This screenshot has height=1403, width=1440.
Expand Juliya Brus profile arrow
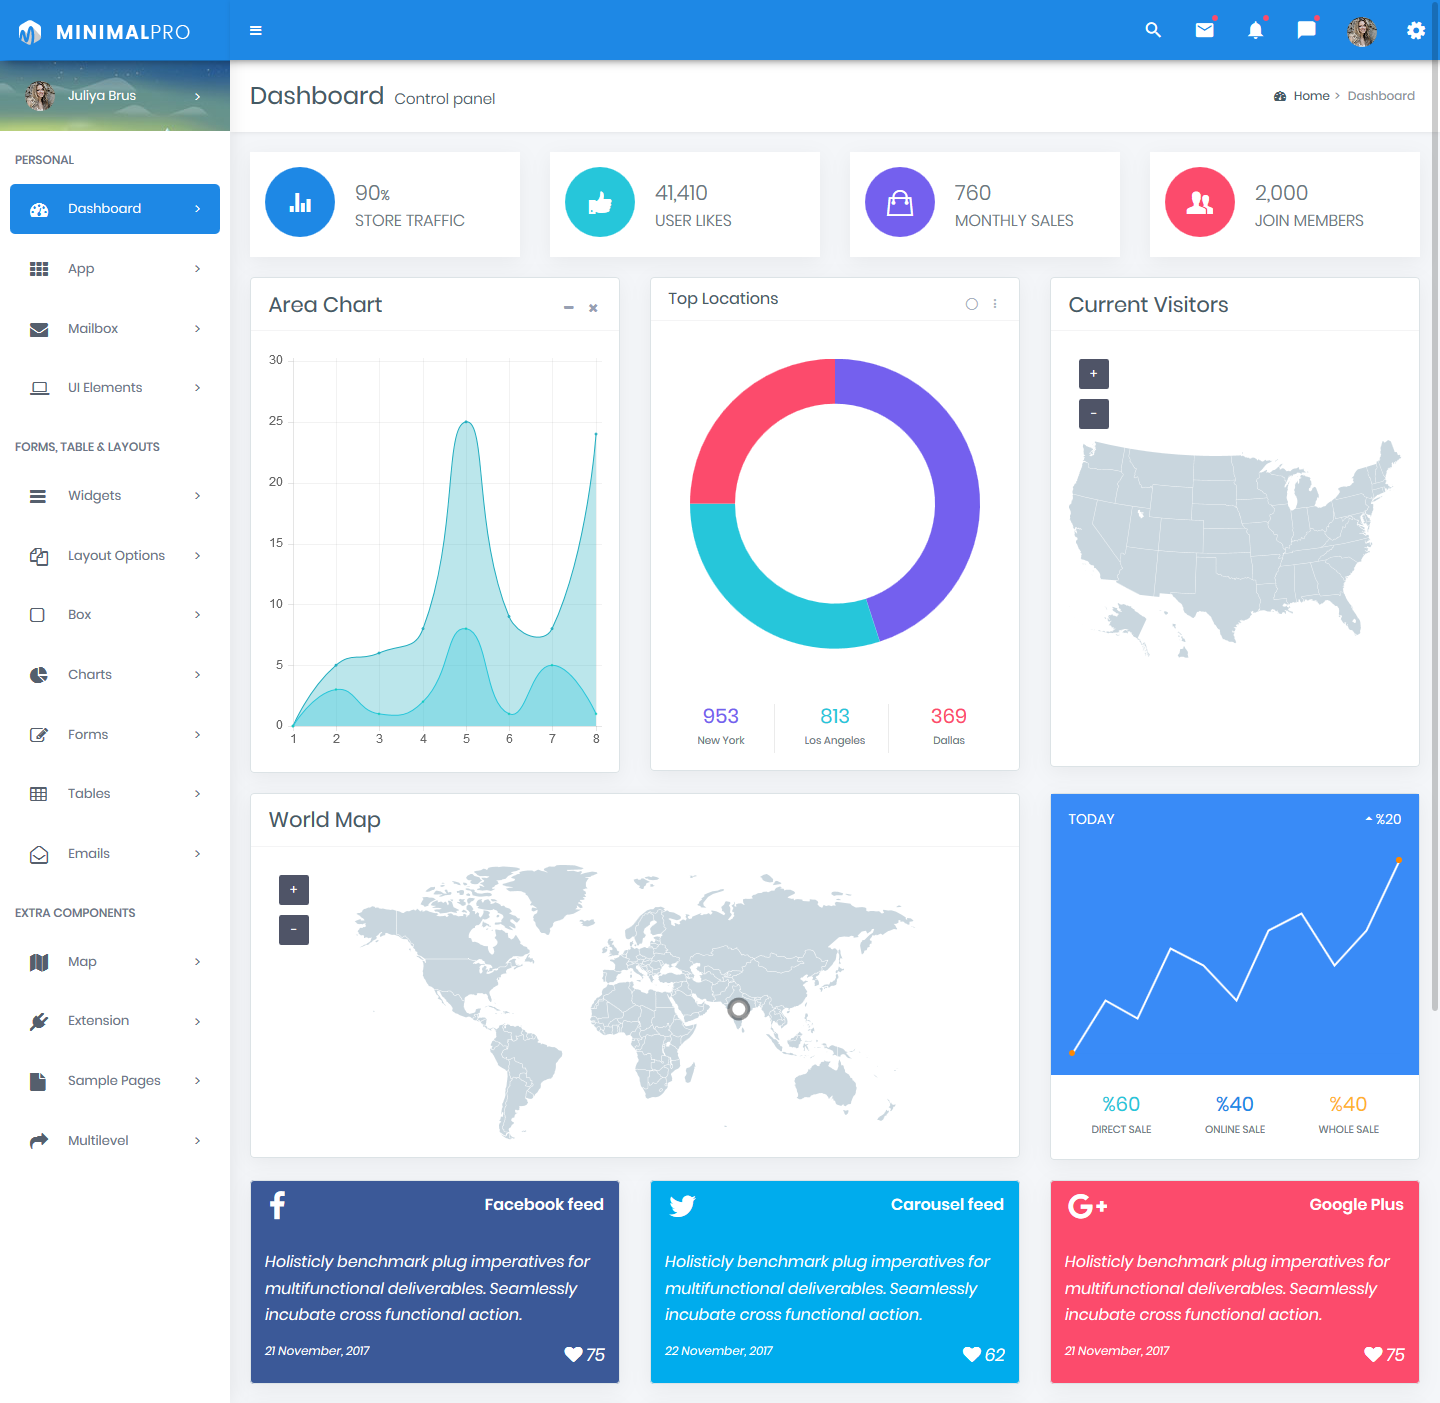pyautogui.click(x=197, y=97)
